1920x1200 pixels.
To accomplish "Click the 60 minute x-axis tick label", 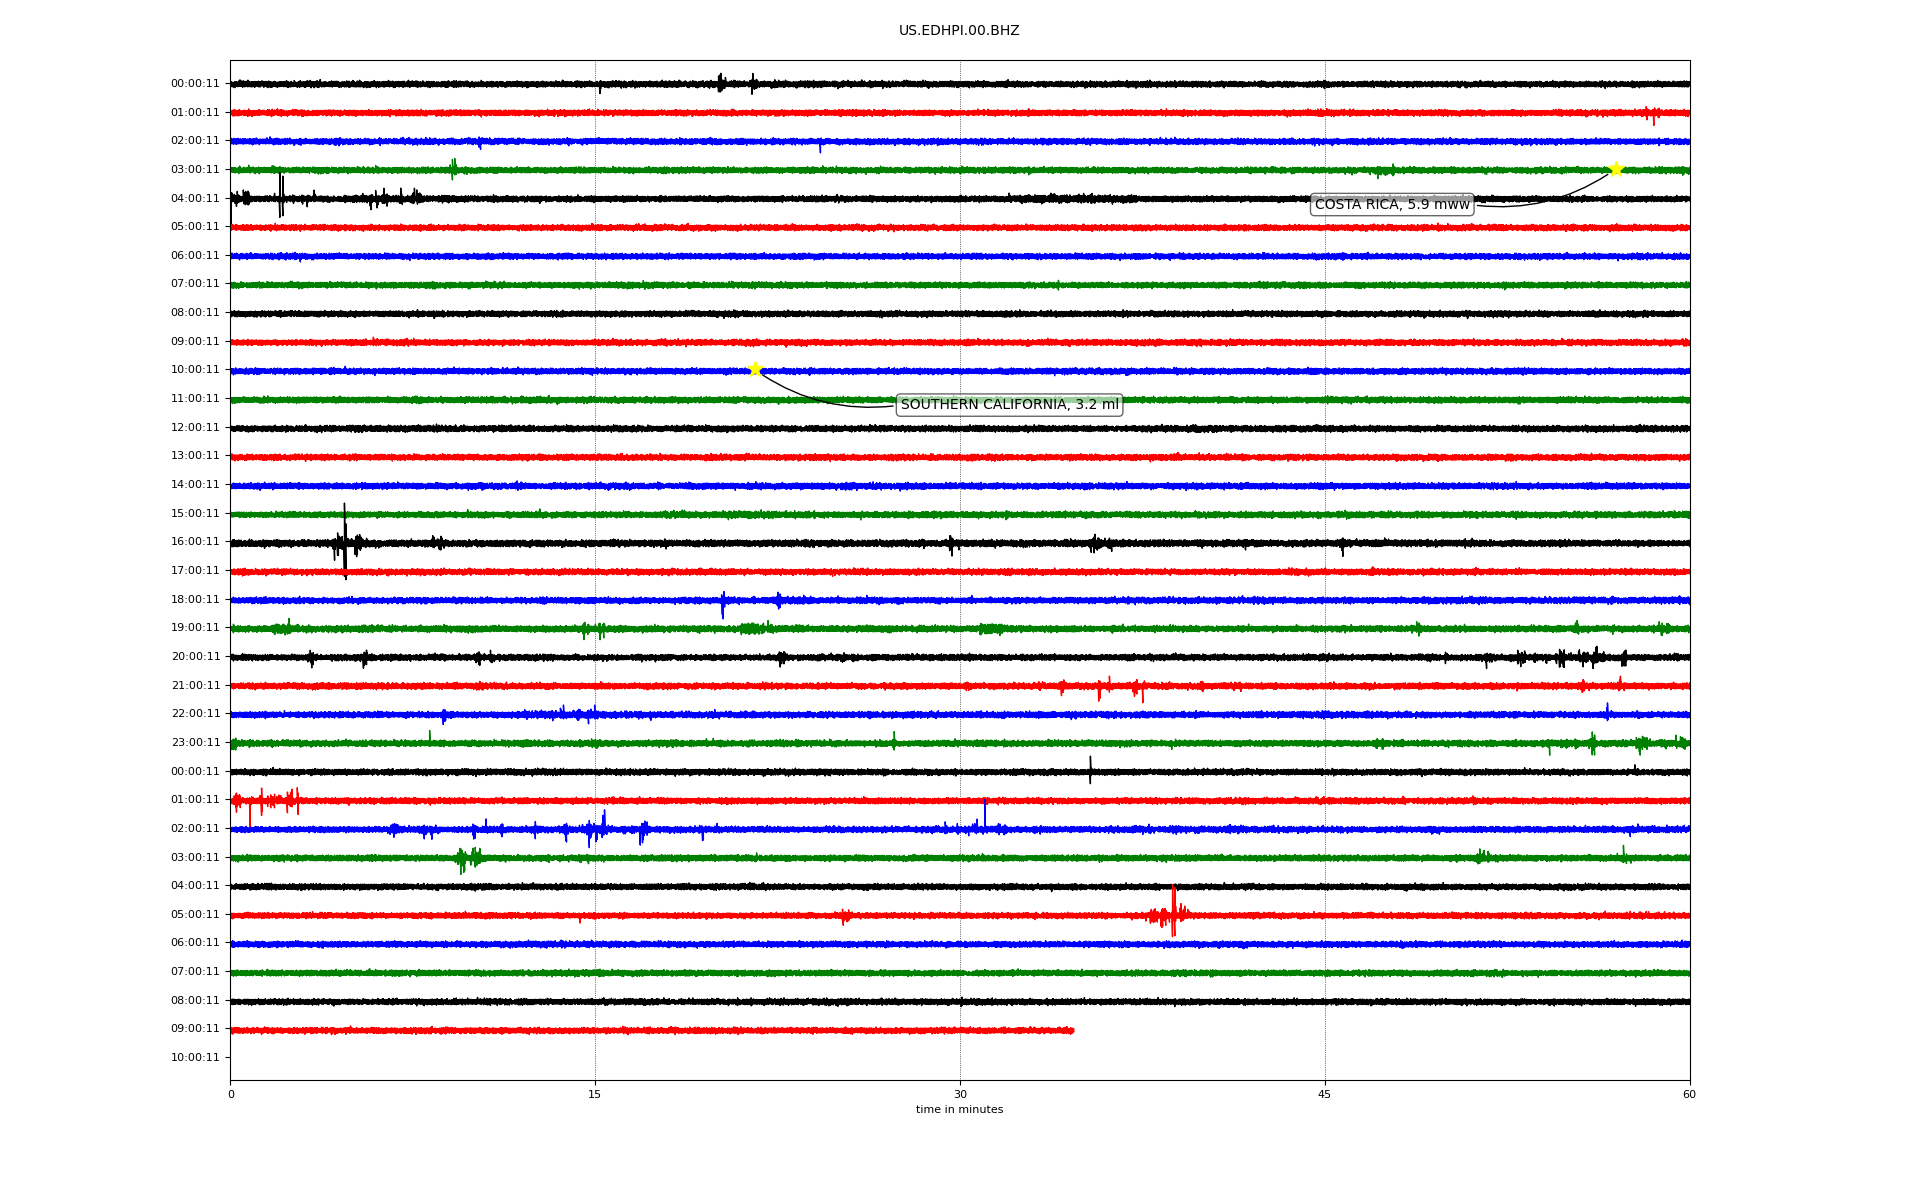I will coord(1688,1094).
